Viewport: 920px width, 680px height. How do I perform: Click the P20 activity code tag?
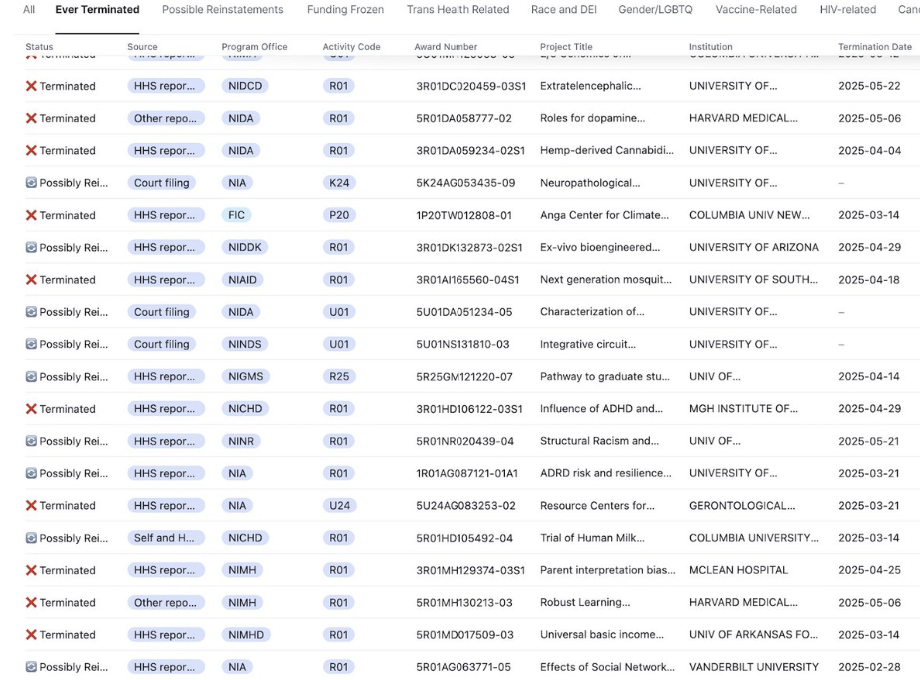339,215
